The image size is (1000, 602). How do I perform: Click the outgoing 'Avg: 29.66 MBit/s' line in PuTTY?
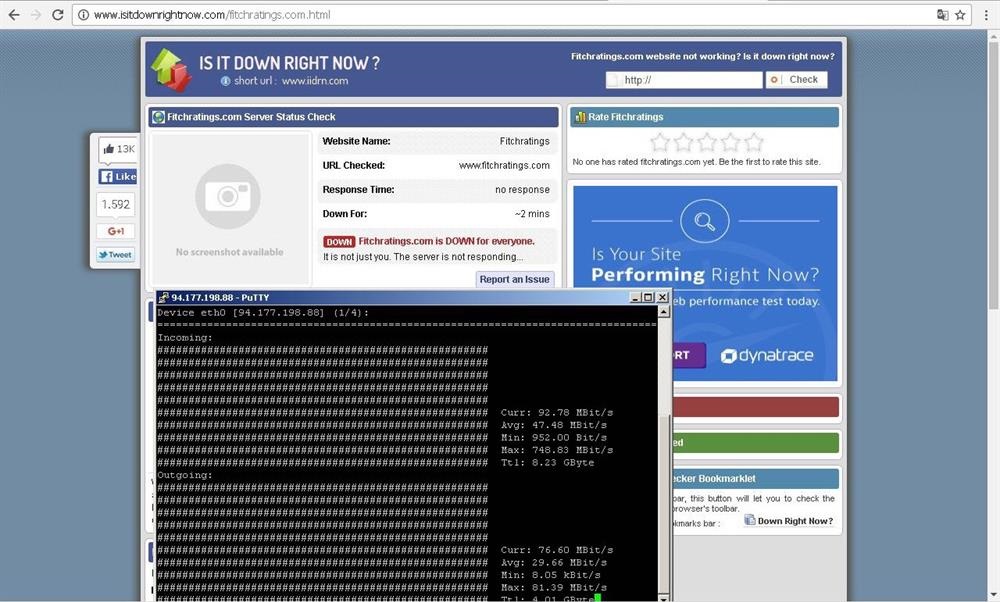pyautogui.click(x=554, y=562)
